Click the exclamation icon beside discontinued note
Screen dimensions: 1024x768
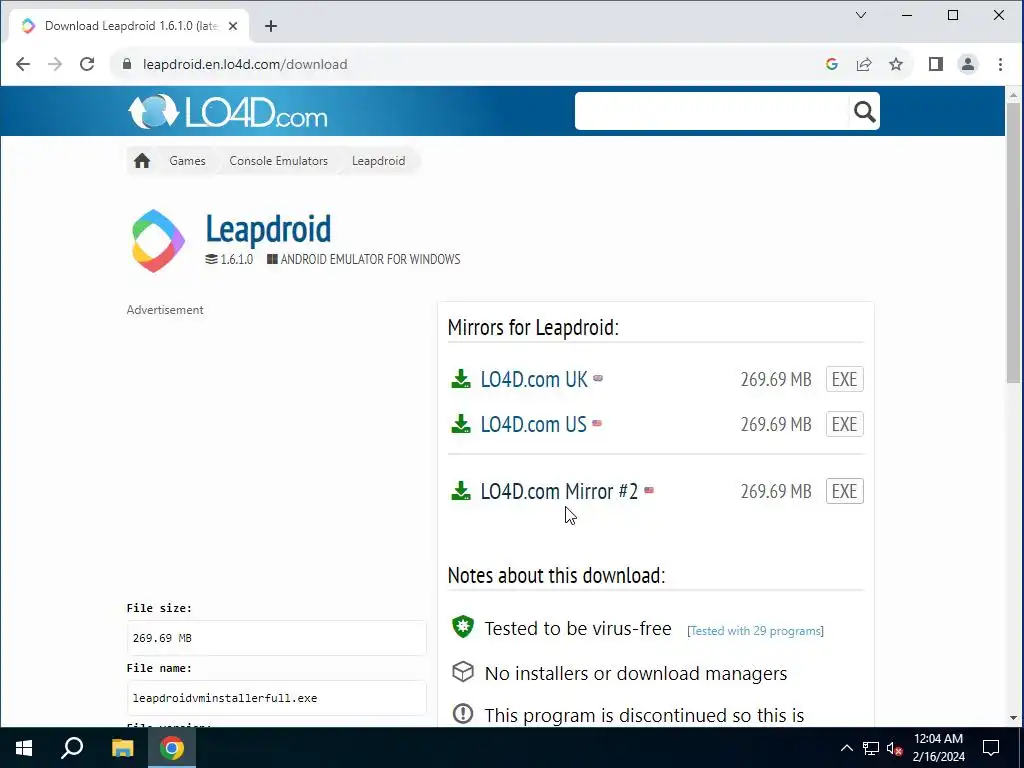click(x=463, y=714)
